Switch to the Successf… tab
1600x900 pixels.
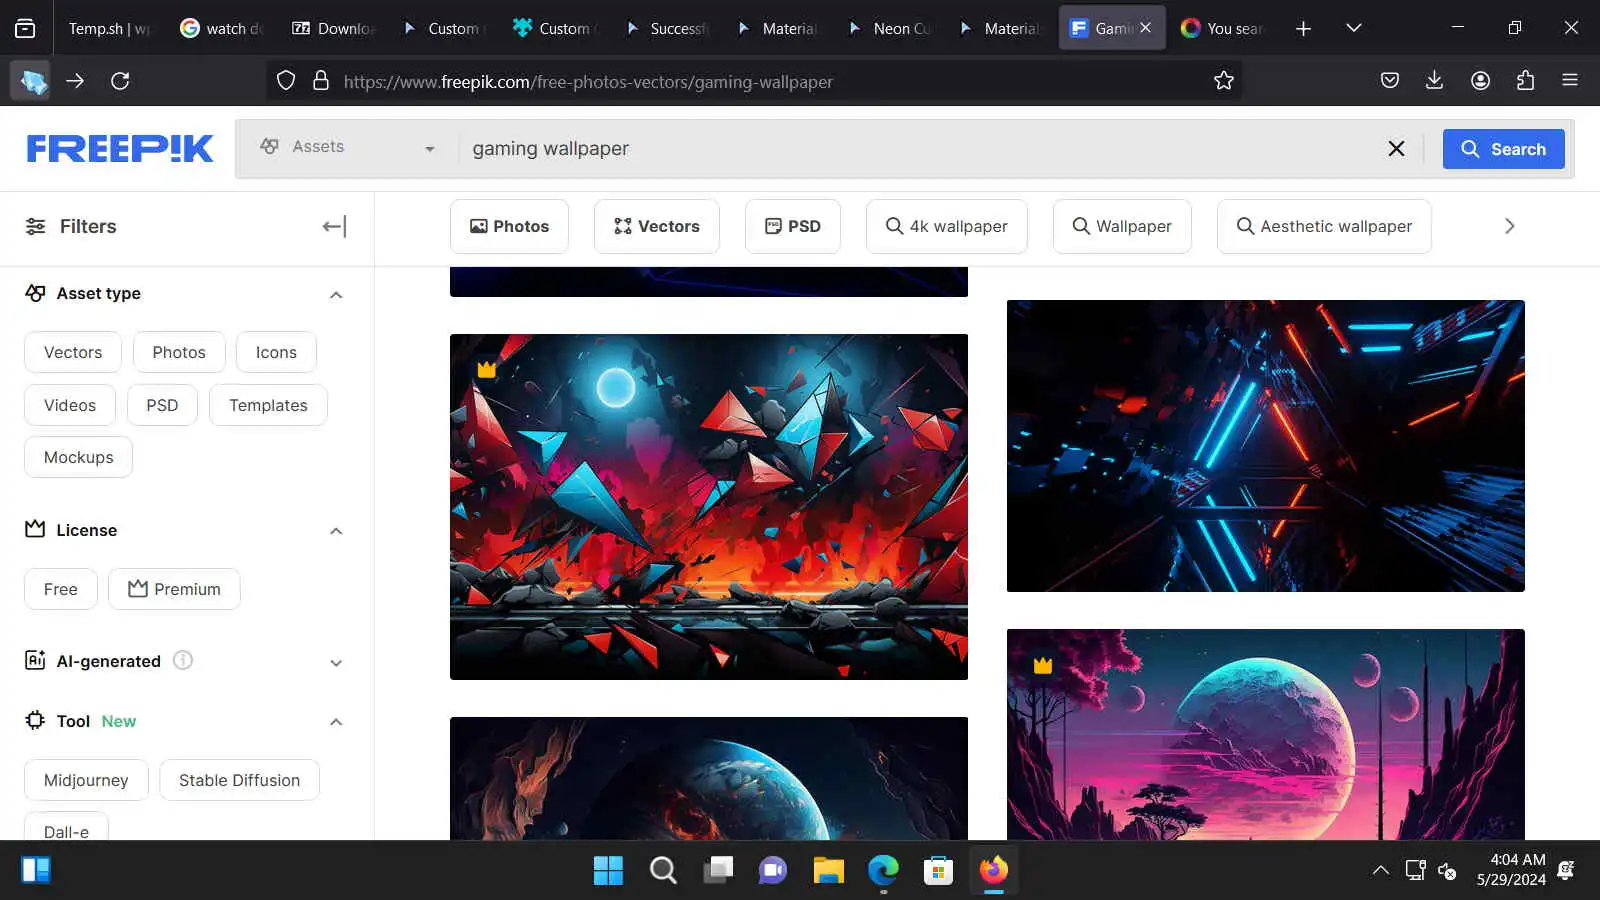coord(667,29)
